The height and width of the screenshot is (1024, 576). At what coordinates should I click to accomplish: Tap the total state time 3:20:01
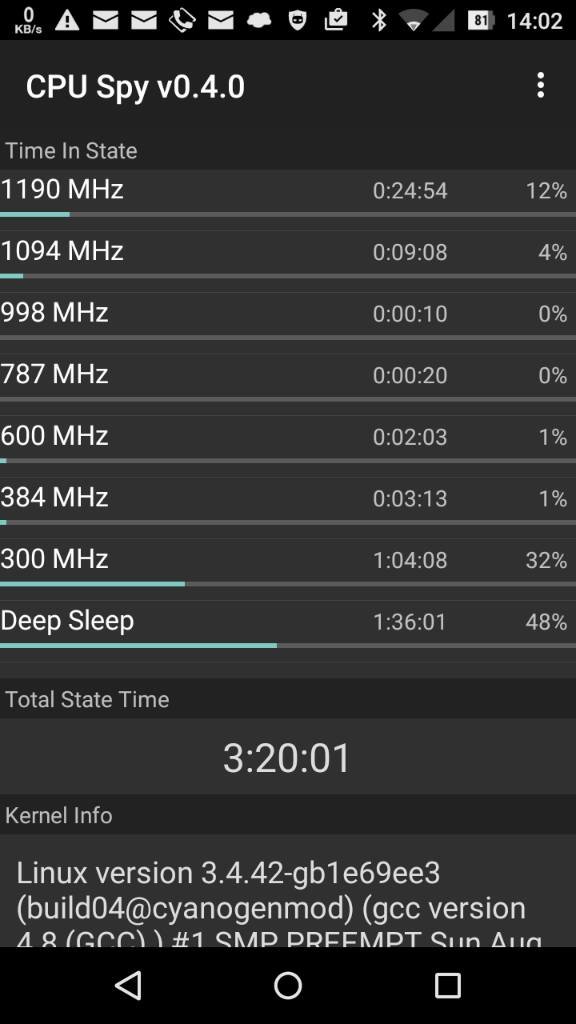coord(287,758)
